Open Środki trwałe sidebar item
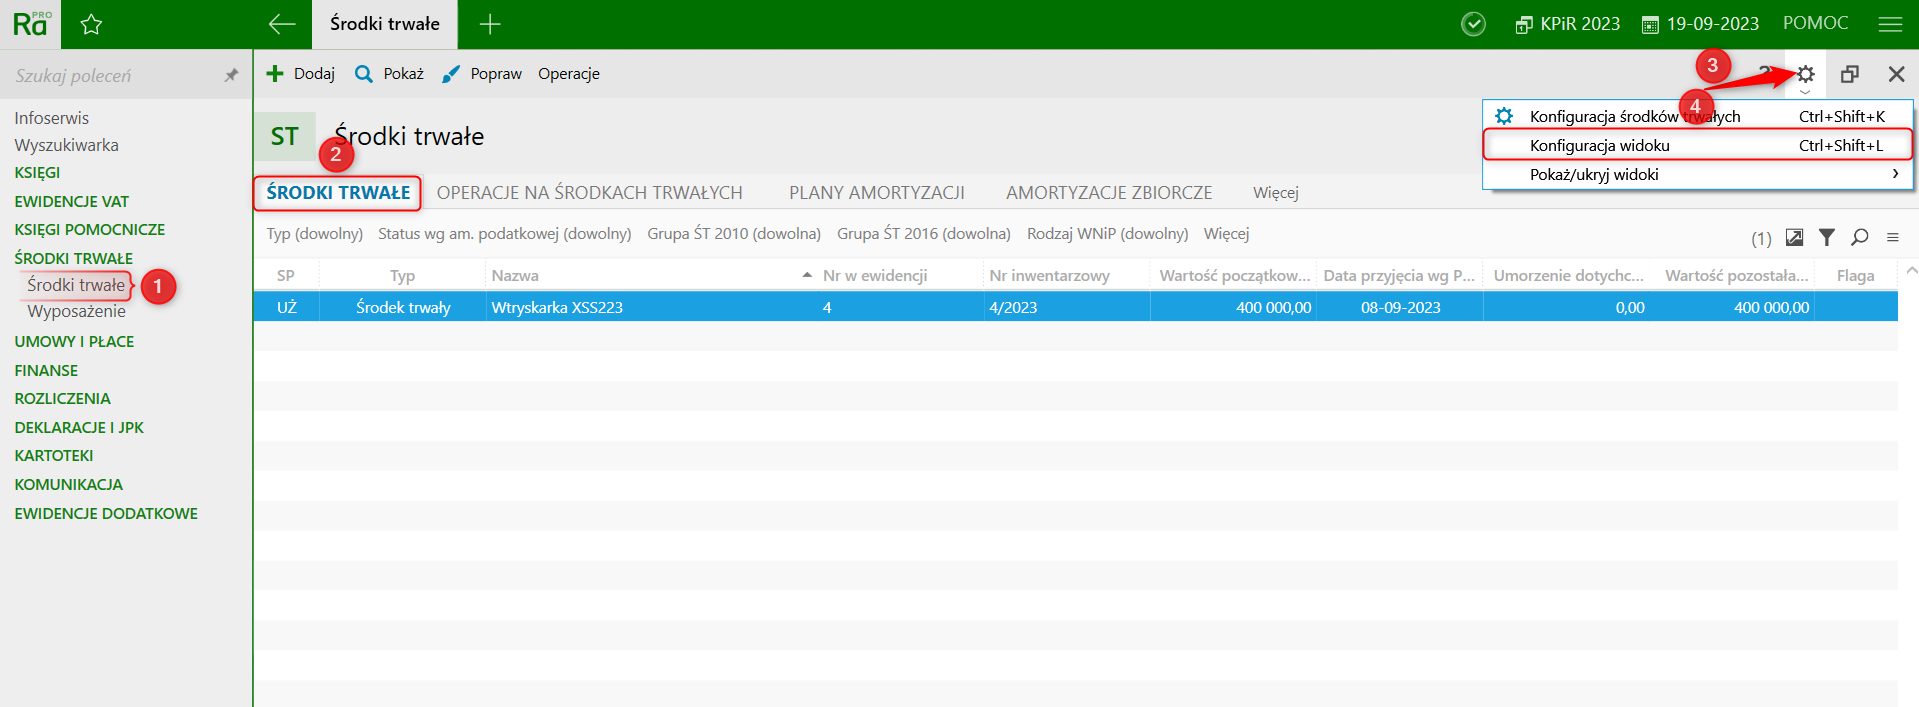This screenshot has height=707, width=1919. click(x=76, y=285)
